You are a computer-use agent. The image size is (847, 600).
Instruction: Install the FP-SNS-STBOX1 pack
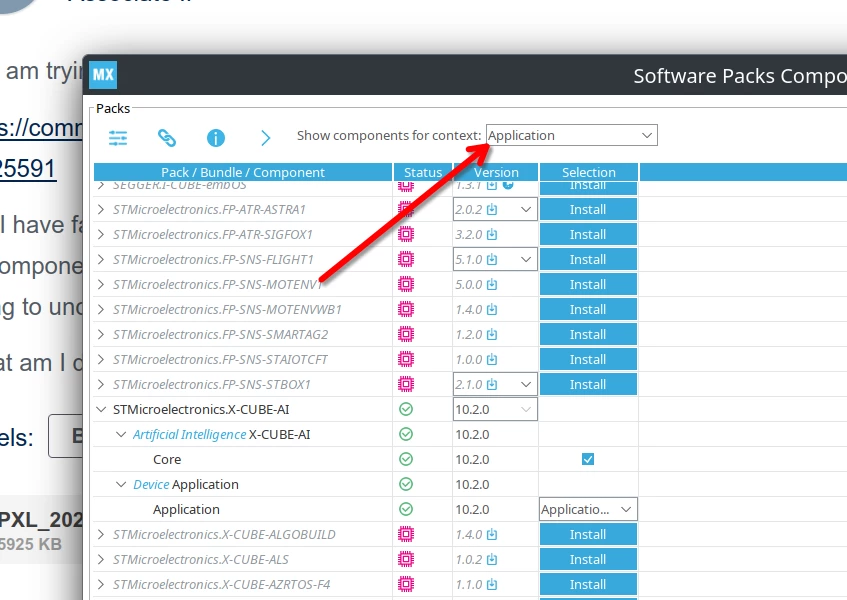click(x=588, y=385)
